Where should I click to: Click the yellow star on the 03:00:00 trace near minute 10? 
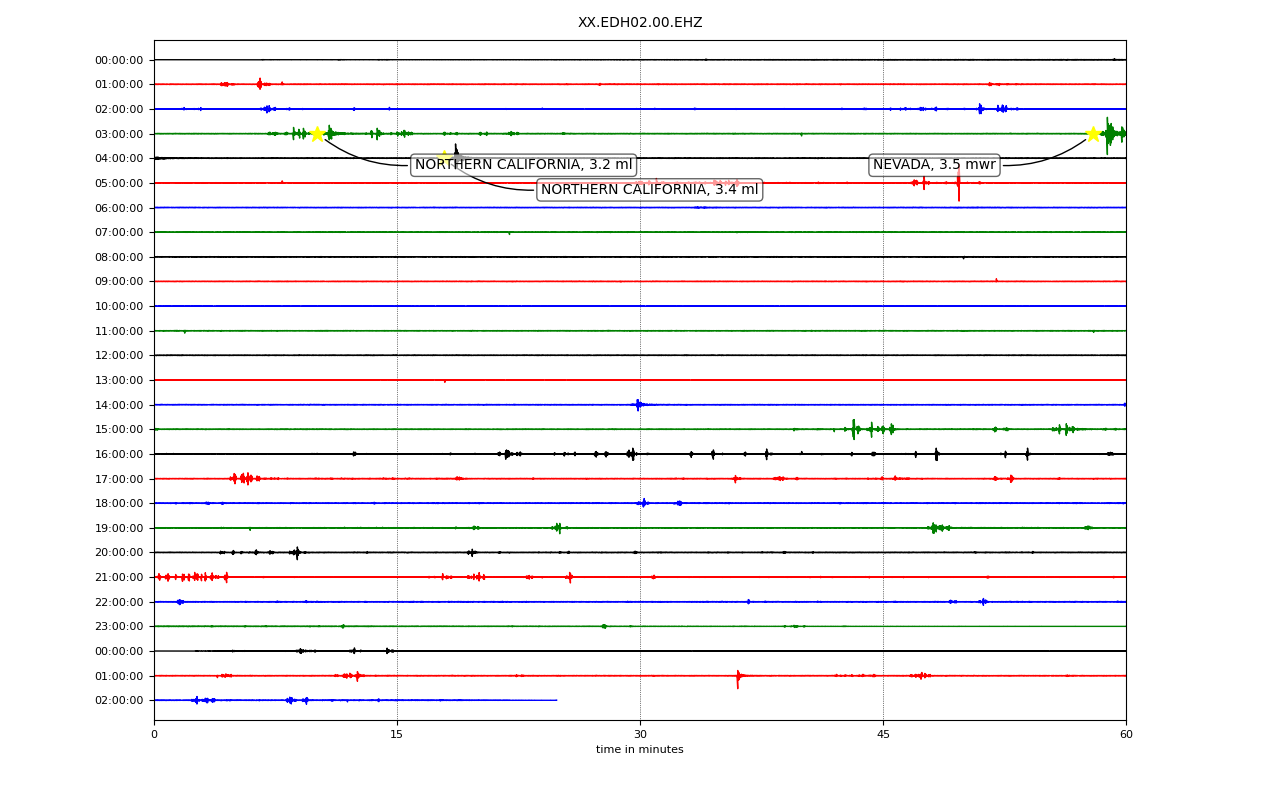[317, 133]
